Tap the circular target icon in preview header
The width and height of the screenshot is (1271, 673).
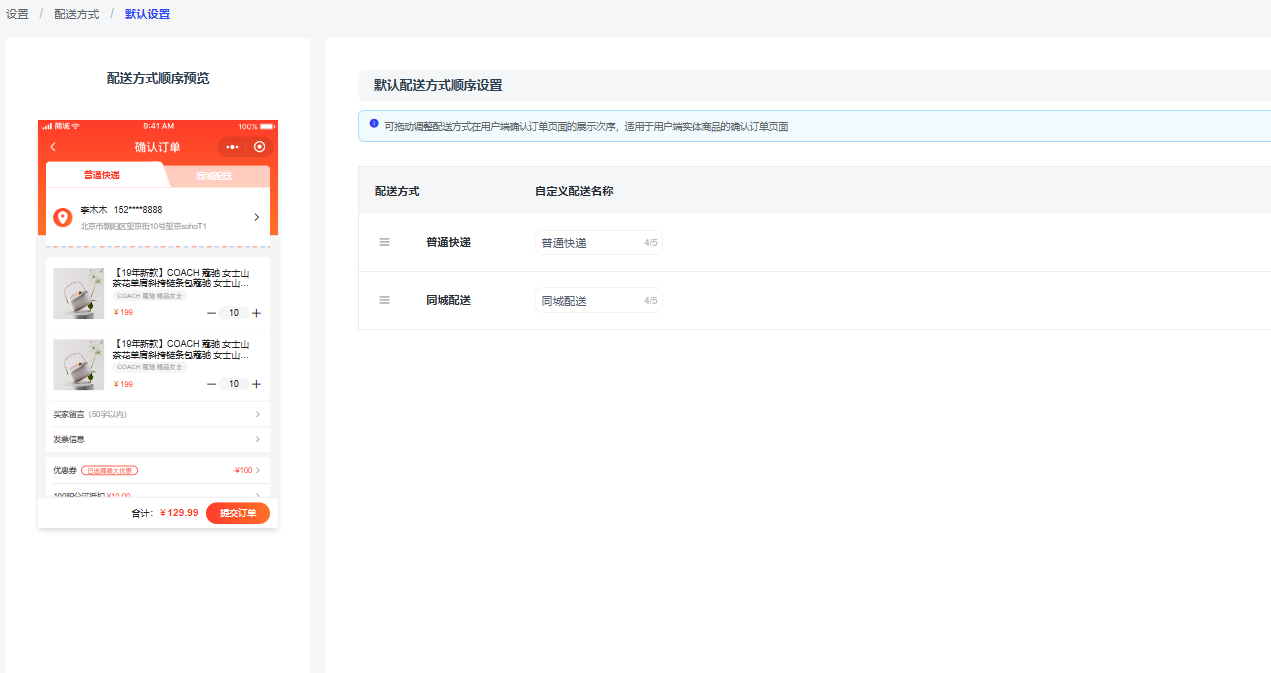point(260,147)
